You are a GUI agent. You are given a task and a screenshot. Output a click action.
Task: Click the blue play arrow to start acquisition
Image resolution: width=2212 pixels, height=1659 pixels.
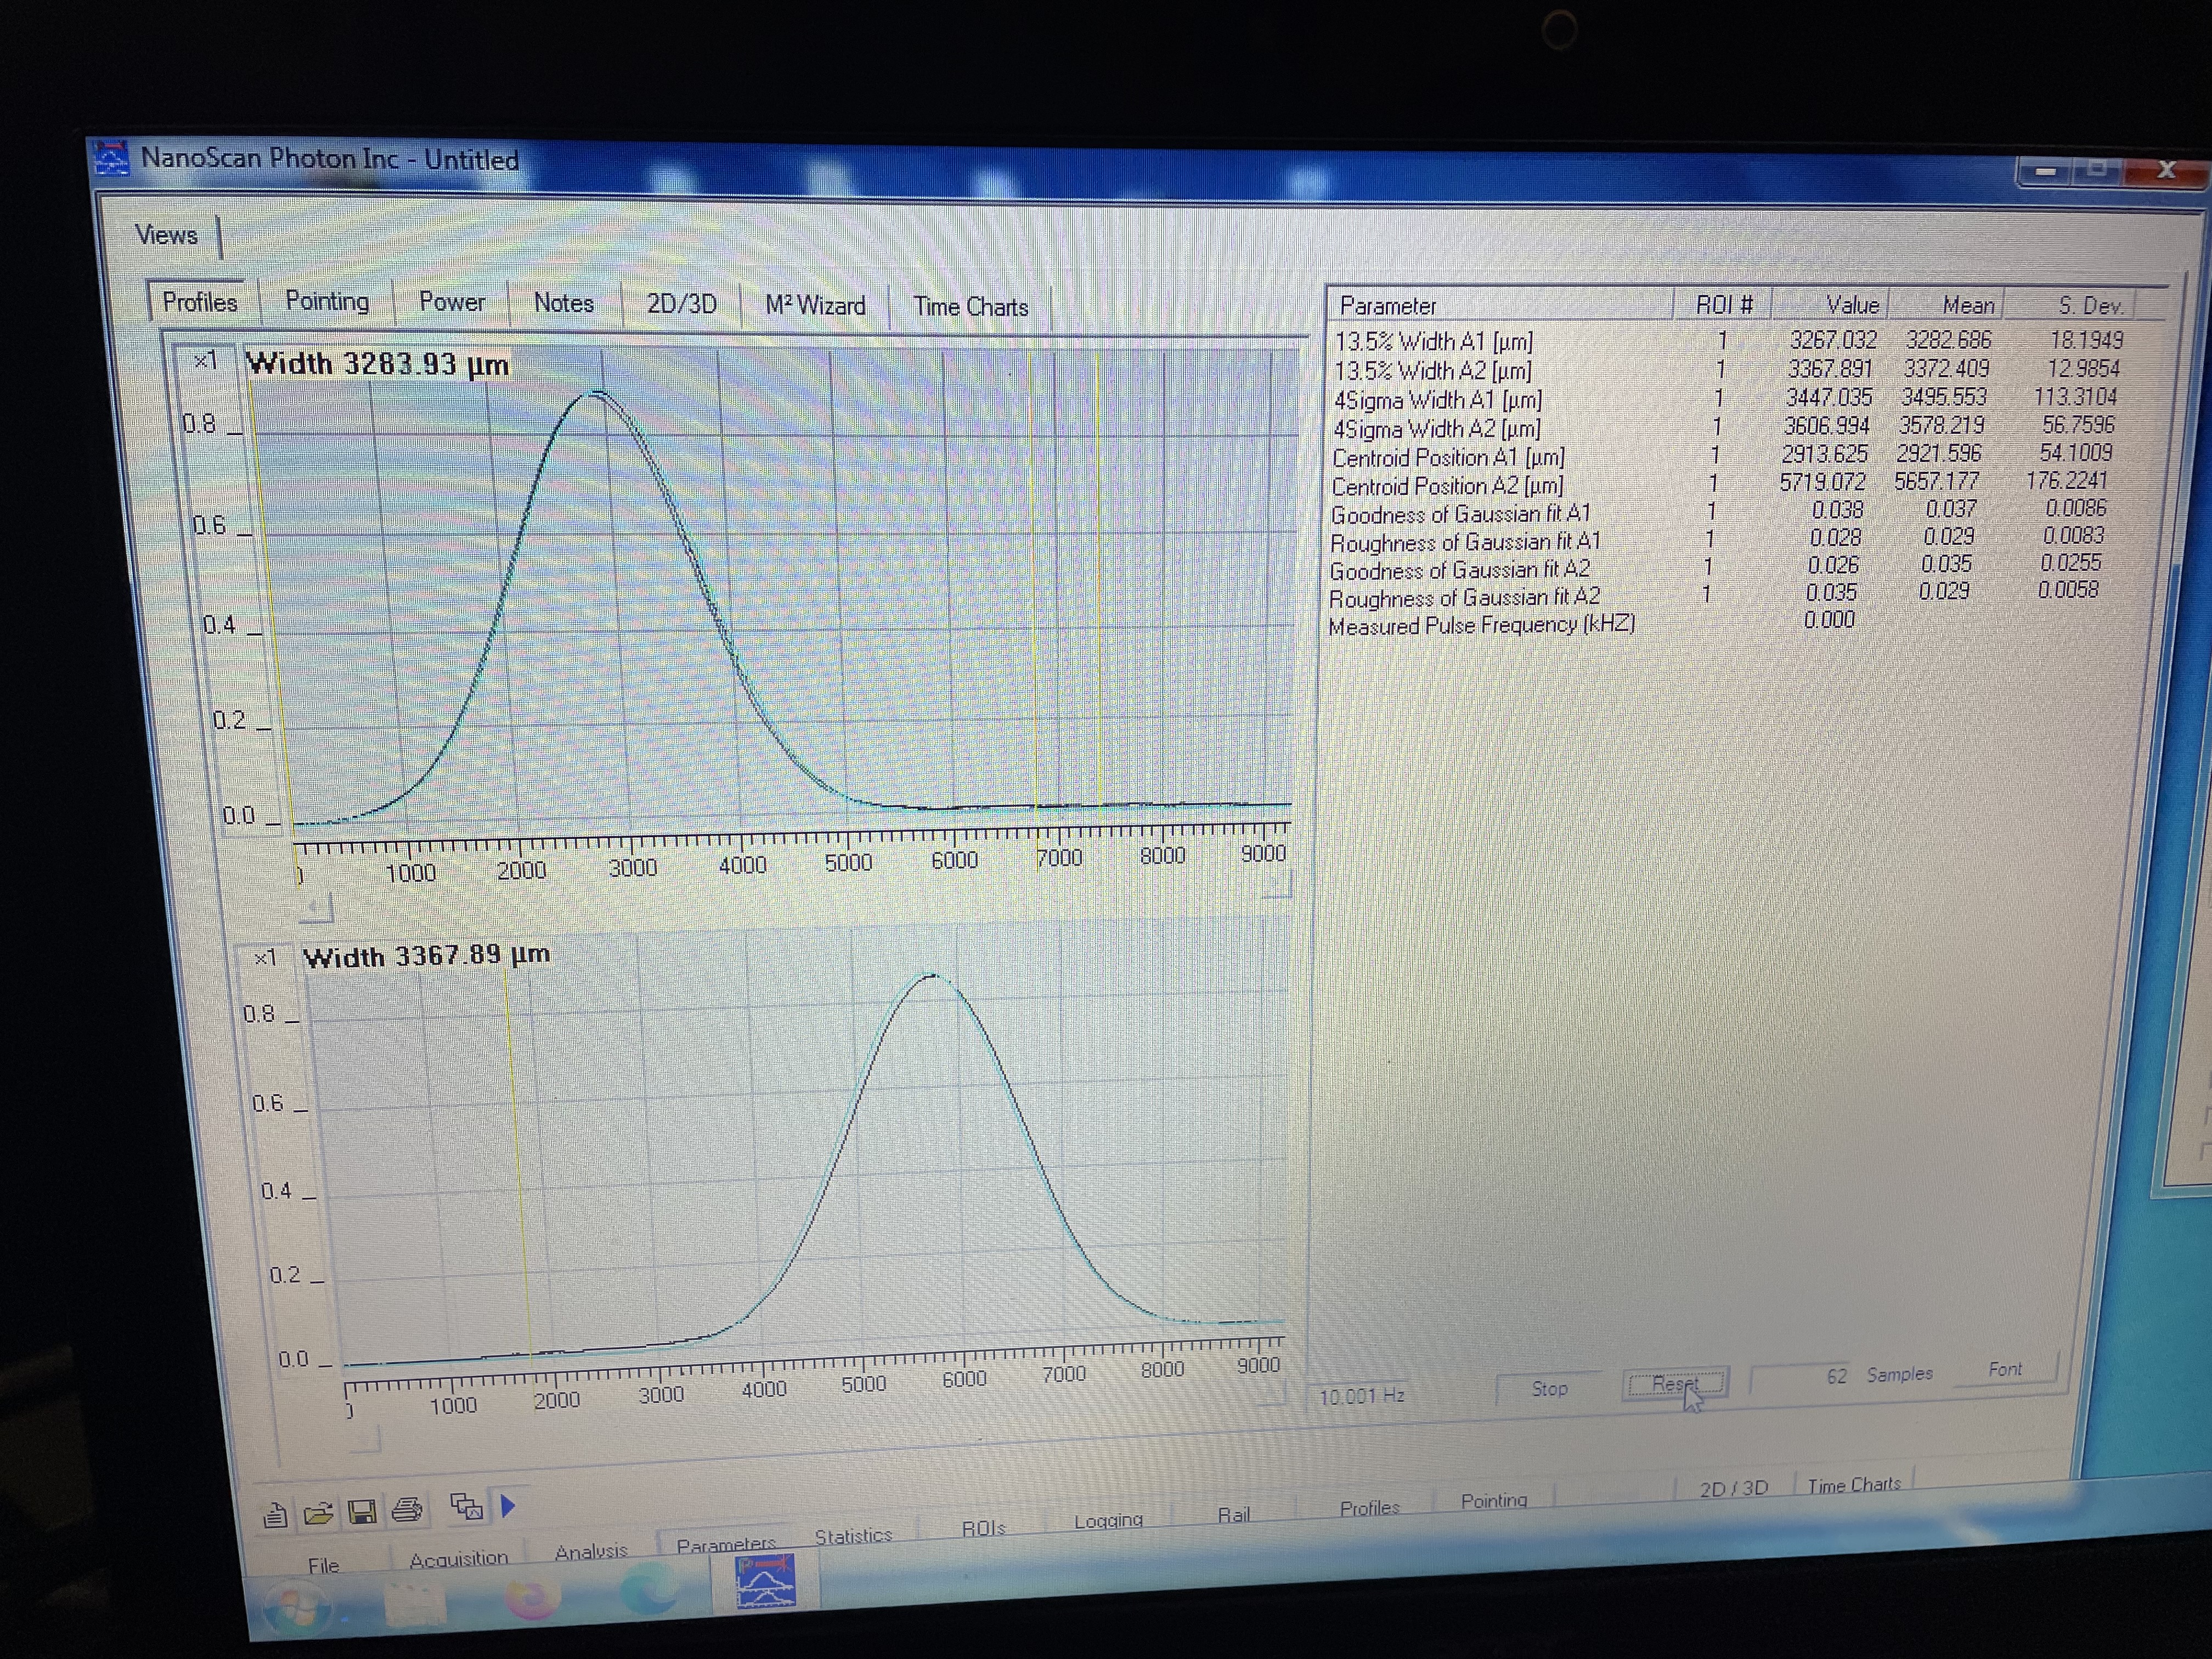tap(507, 1505)
